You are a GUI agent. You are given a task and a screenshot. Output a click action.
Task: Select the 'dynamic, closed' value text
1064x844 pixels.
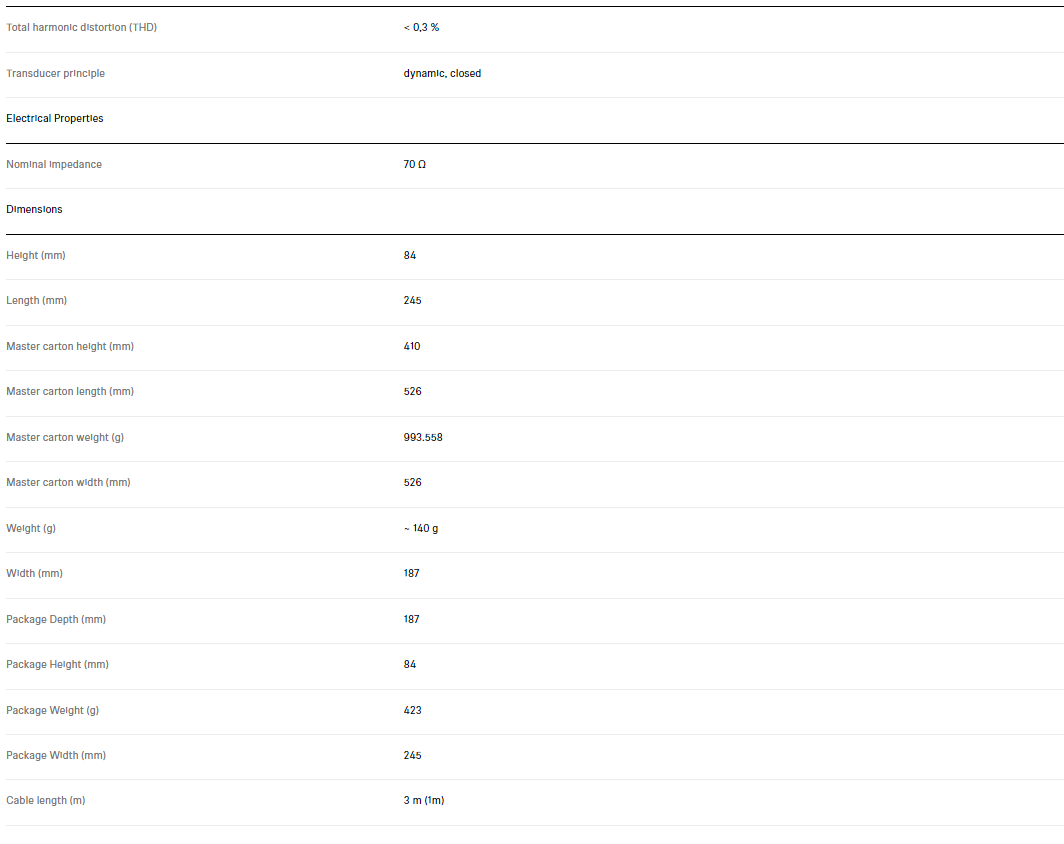442,73
